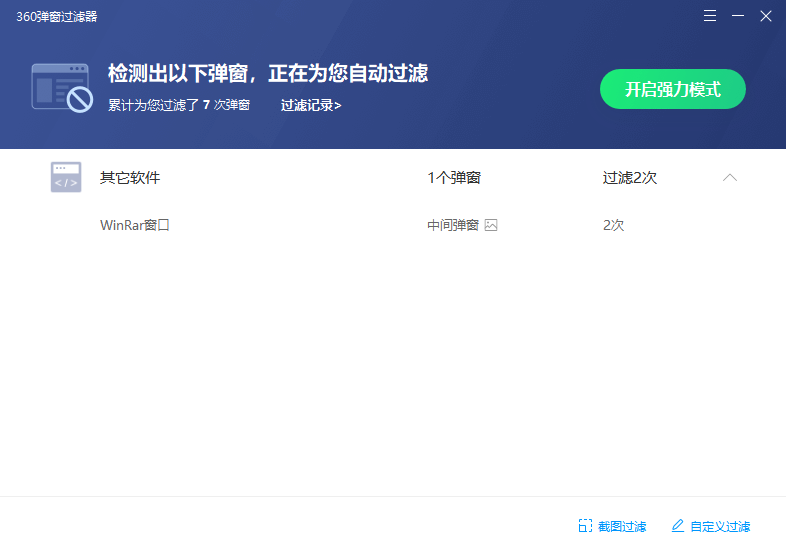
Task: Open the 自定义过滤 text link
Action: tap(720, 526)
